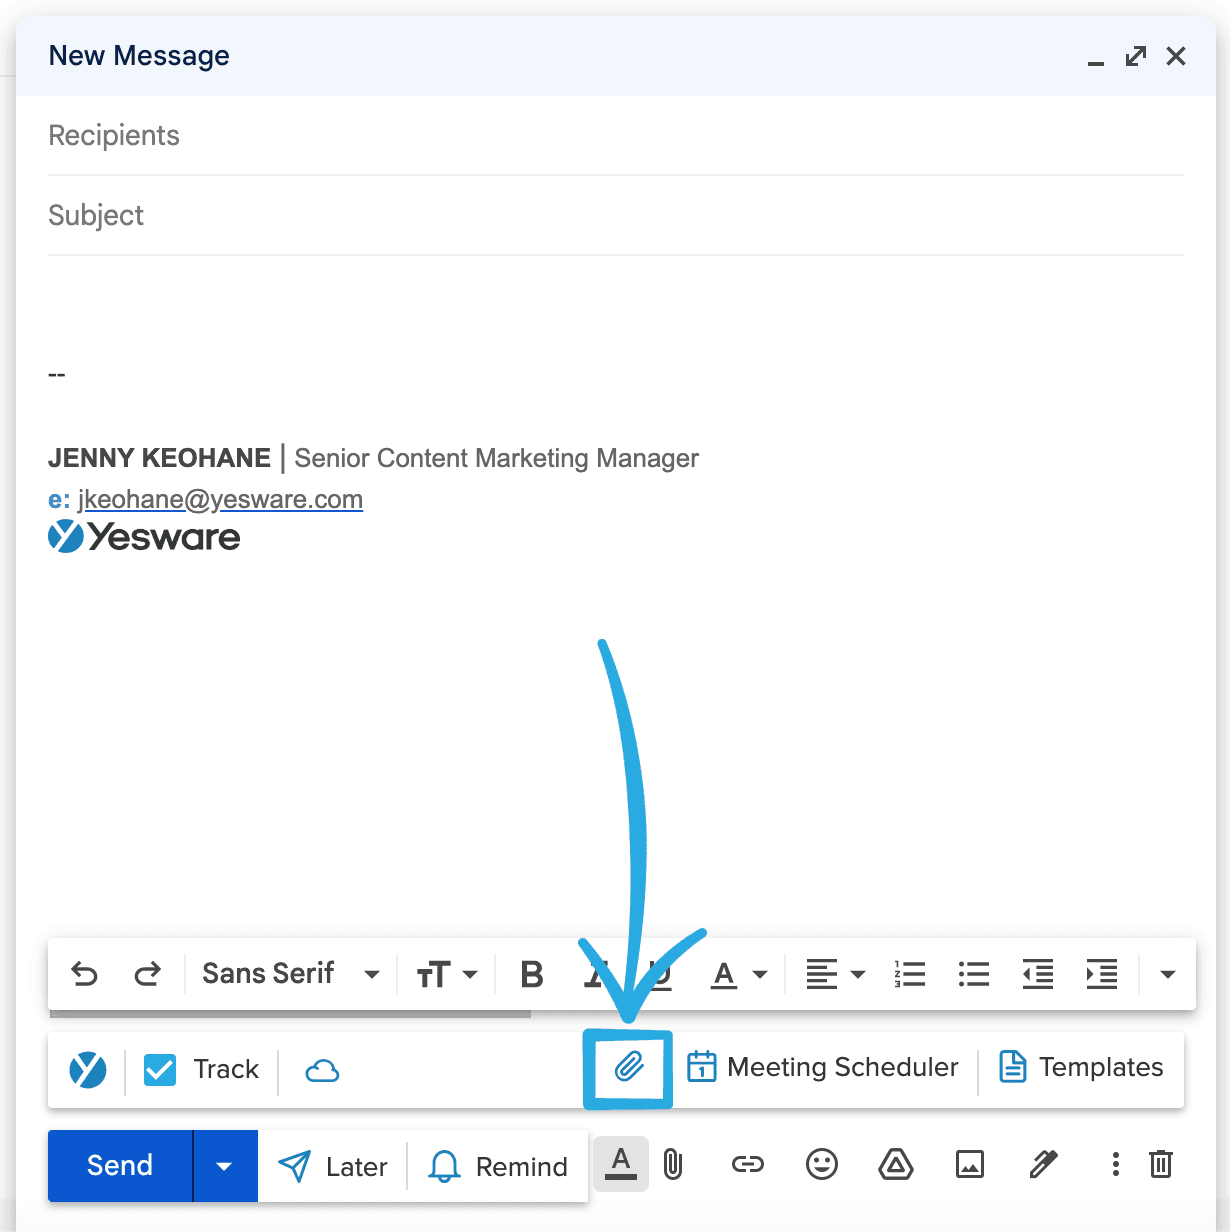Open the Sans Serif font dropdown

290,974
